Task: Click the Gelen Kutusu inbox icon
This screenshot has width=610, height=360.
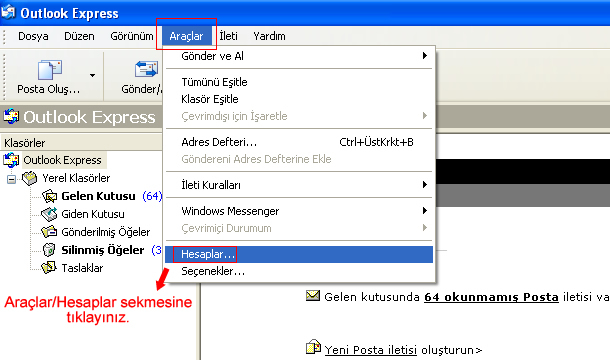Action: [49, 196]
